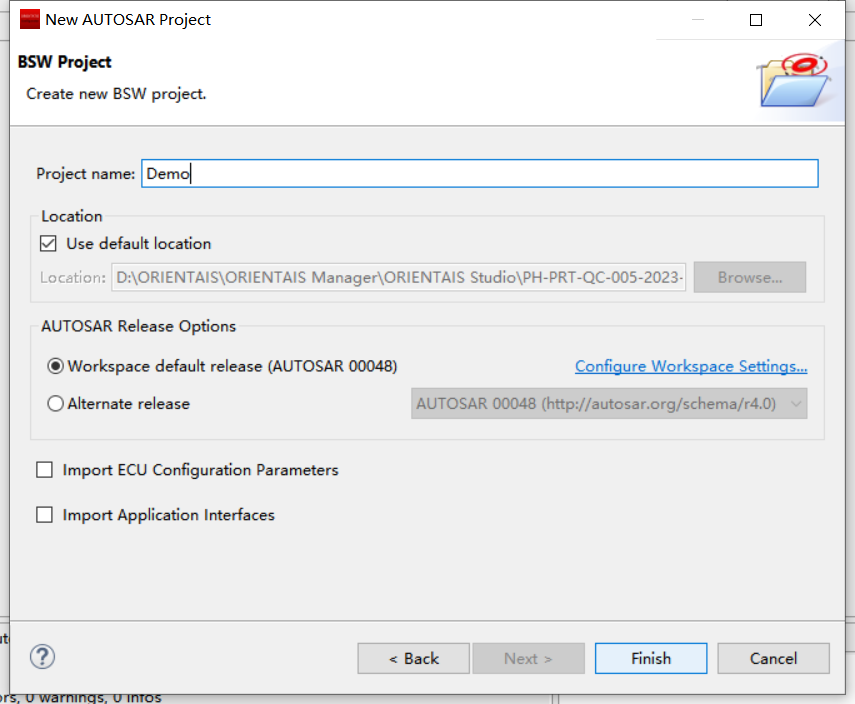855x704 pixels.
Task: Select Workspace default release radio option
Action: pyautogui.click(x=56, y=367)
